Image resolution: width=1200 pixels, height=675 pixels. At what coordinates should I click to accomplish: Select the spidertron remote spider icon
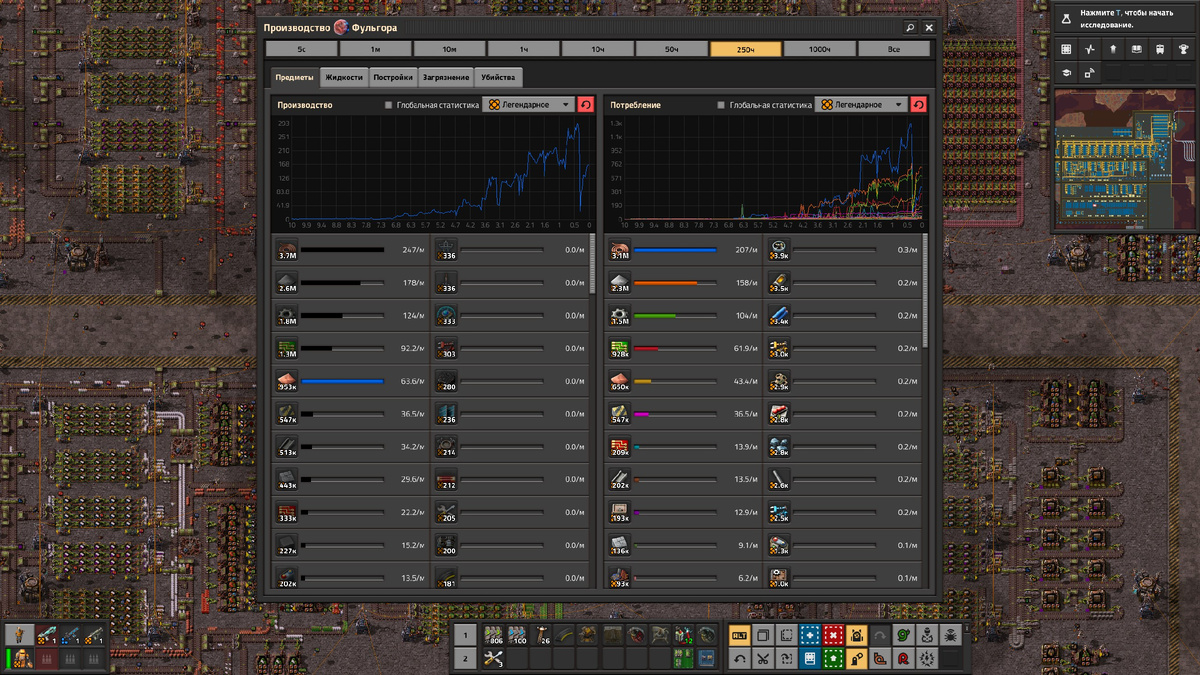[950, 635]
